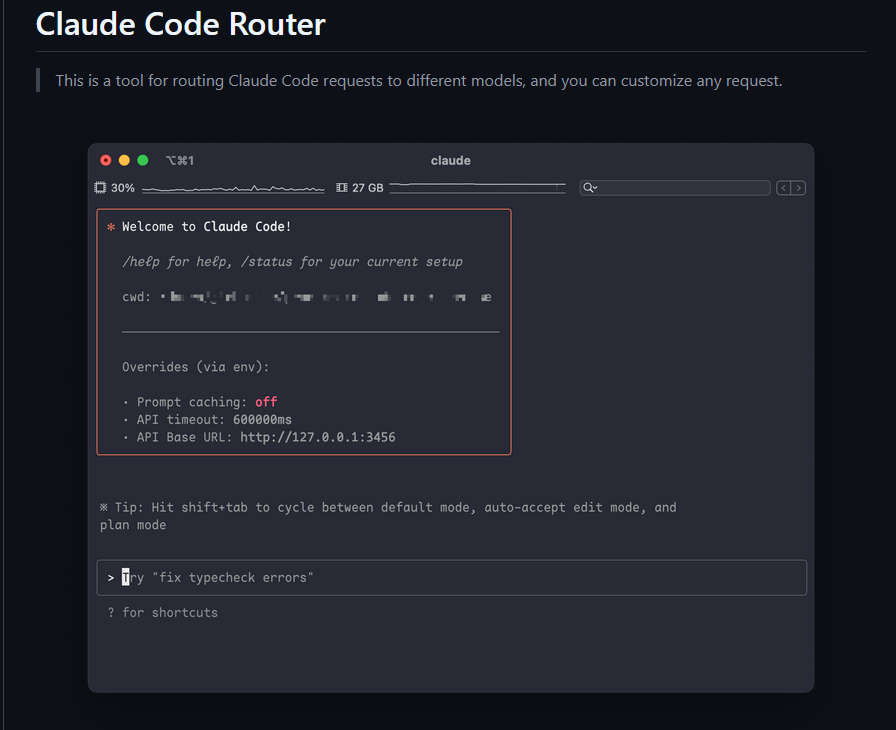Click the ⌥⌘1 shortcut label
Viewport: 896px width, 730px height.
[179, 161]
